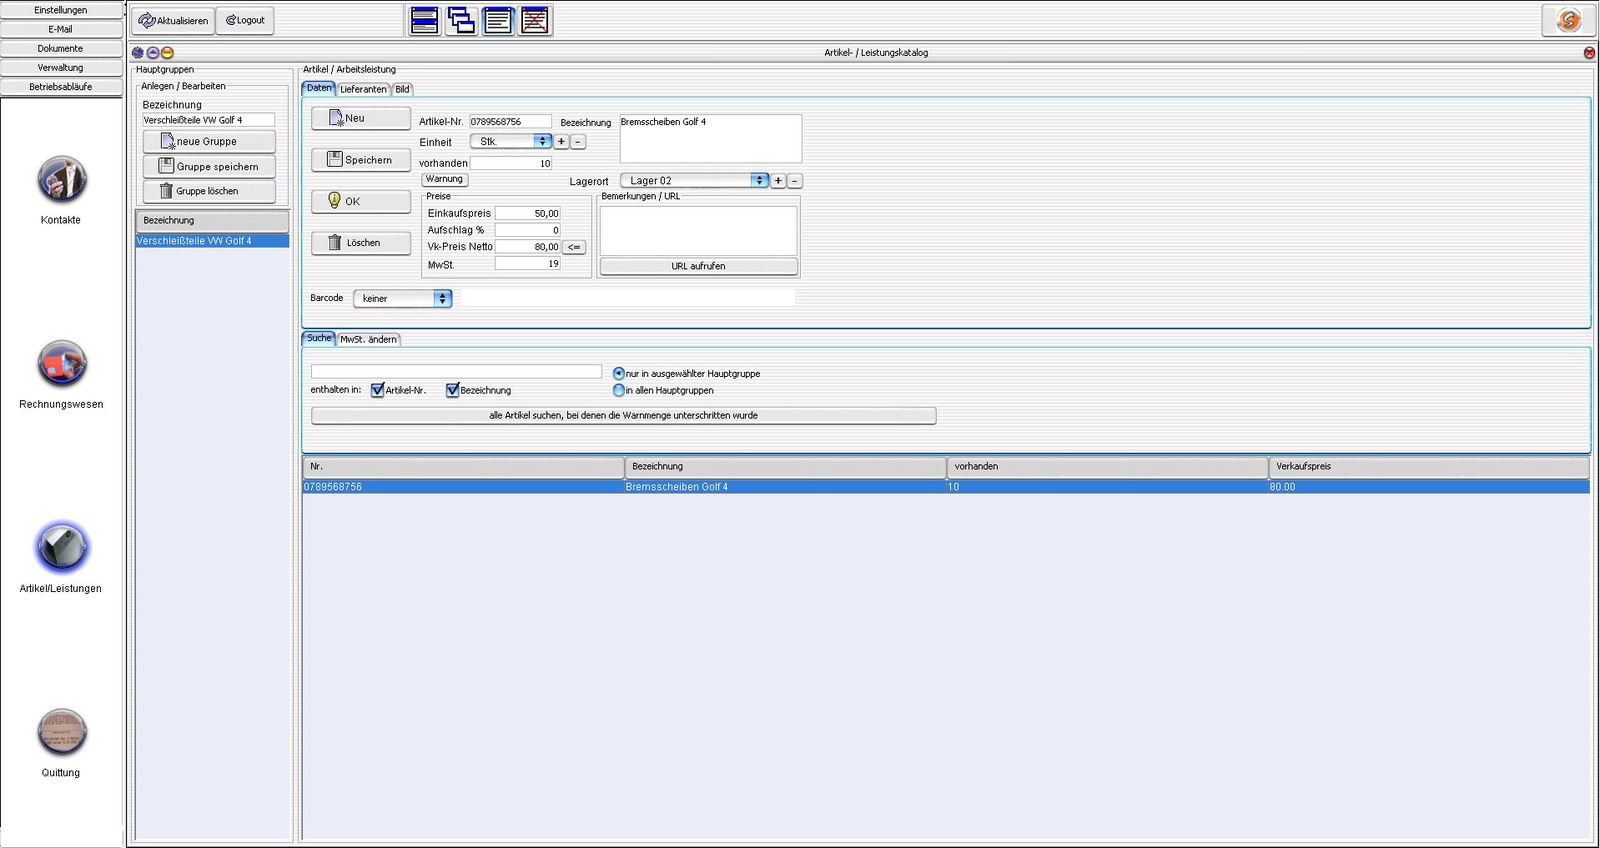
Task: Click the <= button beside Vk-Preis Netto
Action: pos(574,247)
